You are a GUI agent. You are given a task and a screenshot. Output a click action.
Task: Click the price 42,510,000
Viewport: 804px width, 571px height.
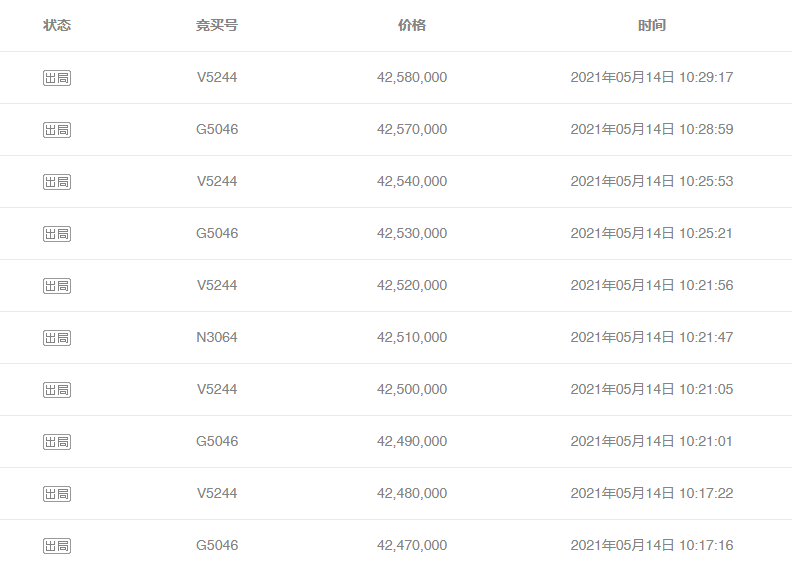coord(412,338)
